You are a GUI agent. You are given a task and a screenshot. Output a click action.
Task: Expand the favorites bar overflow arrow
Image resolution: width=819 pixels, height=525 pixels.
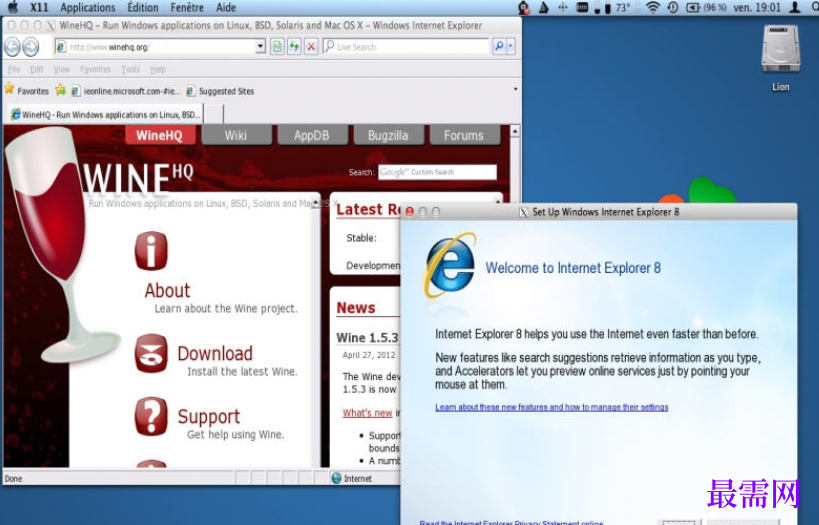click(516, 89)
